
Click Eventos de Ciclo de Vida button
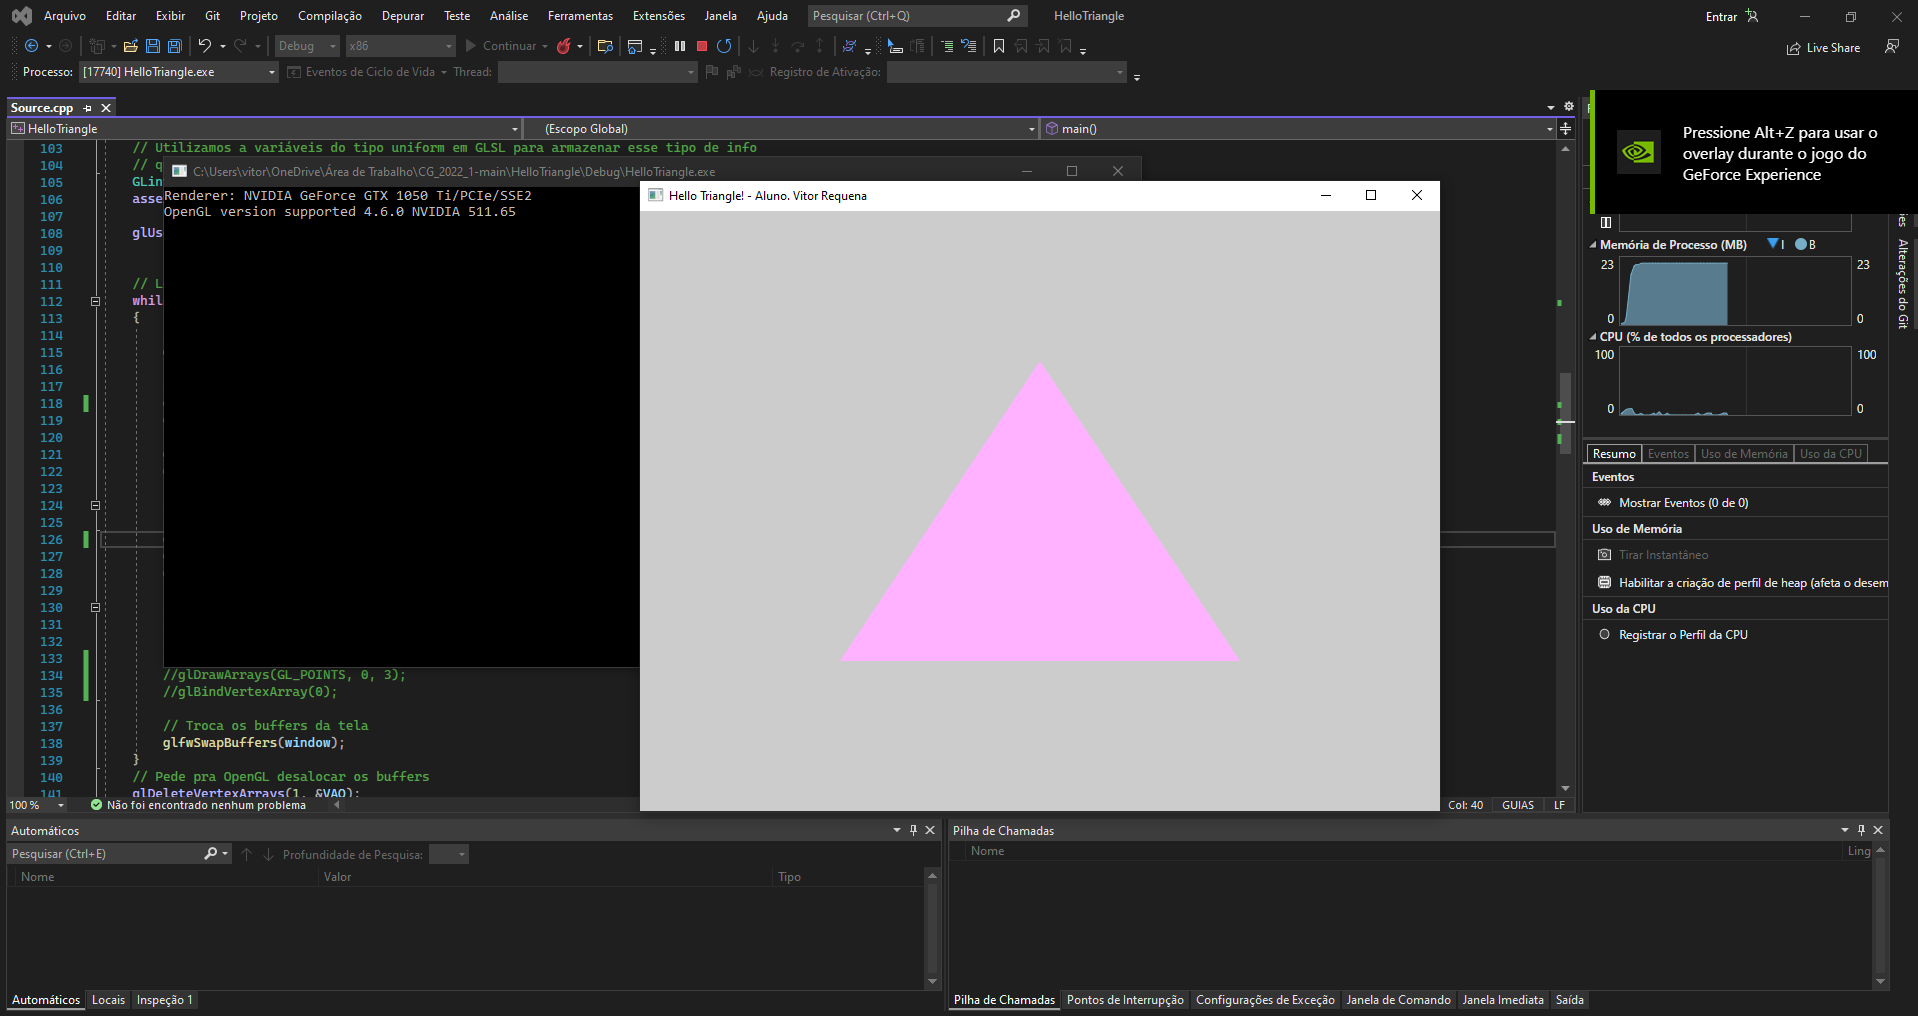pyautogui.click(x=366, y=72)
